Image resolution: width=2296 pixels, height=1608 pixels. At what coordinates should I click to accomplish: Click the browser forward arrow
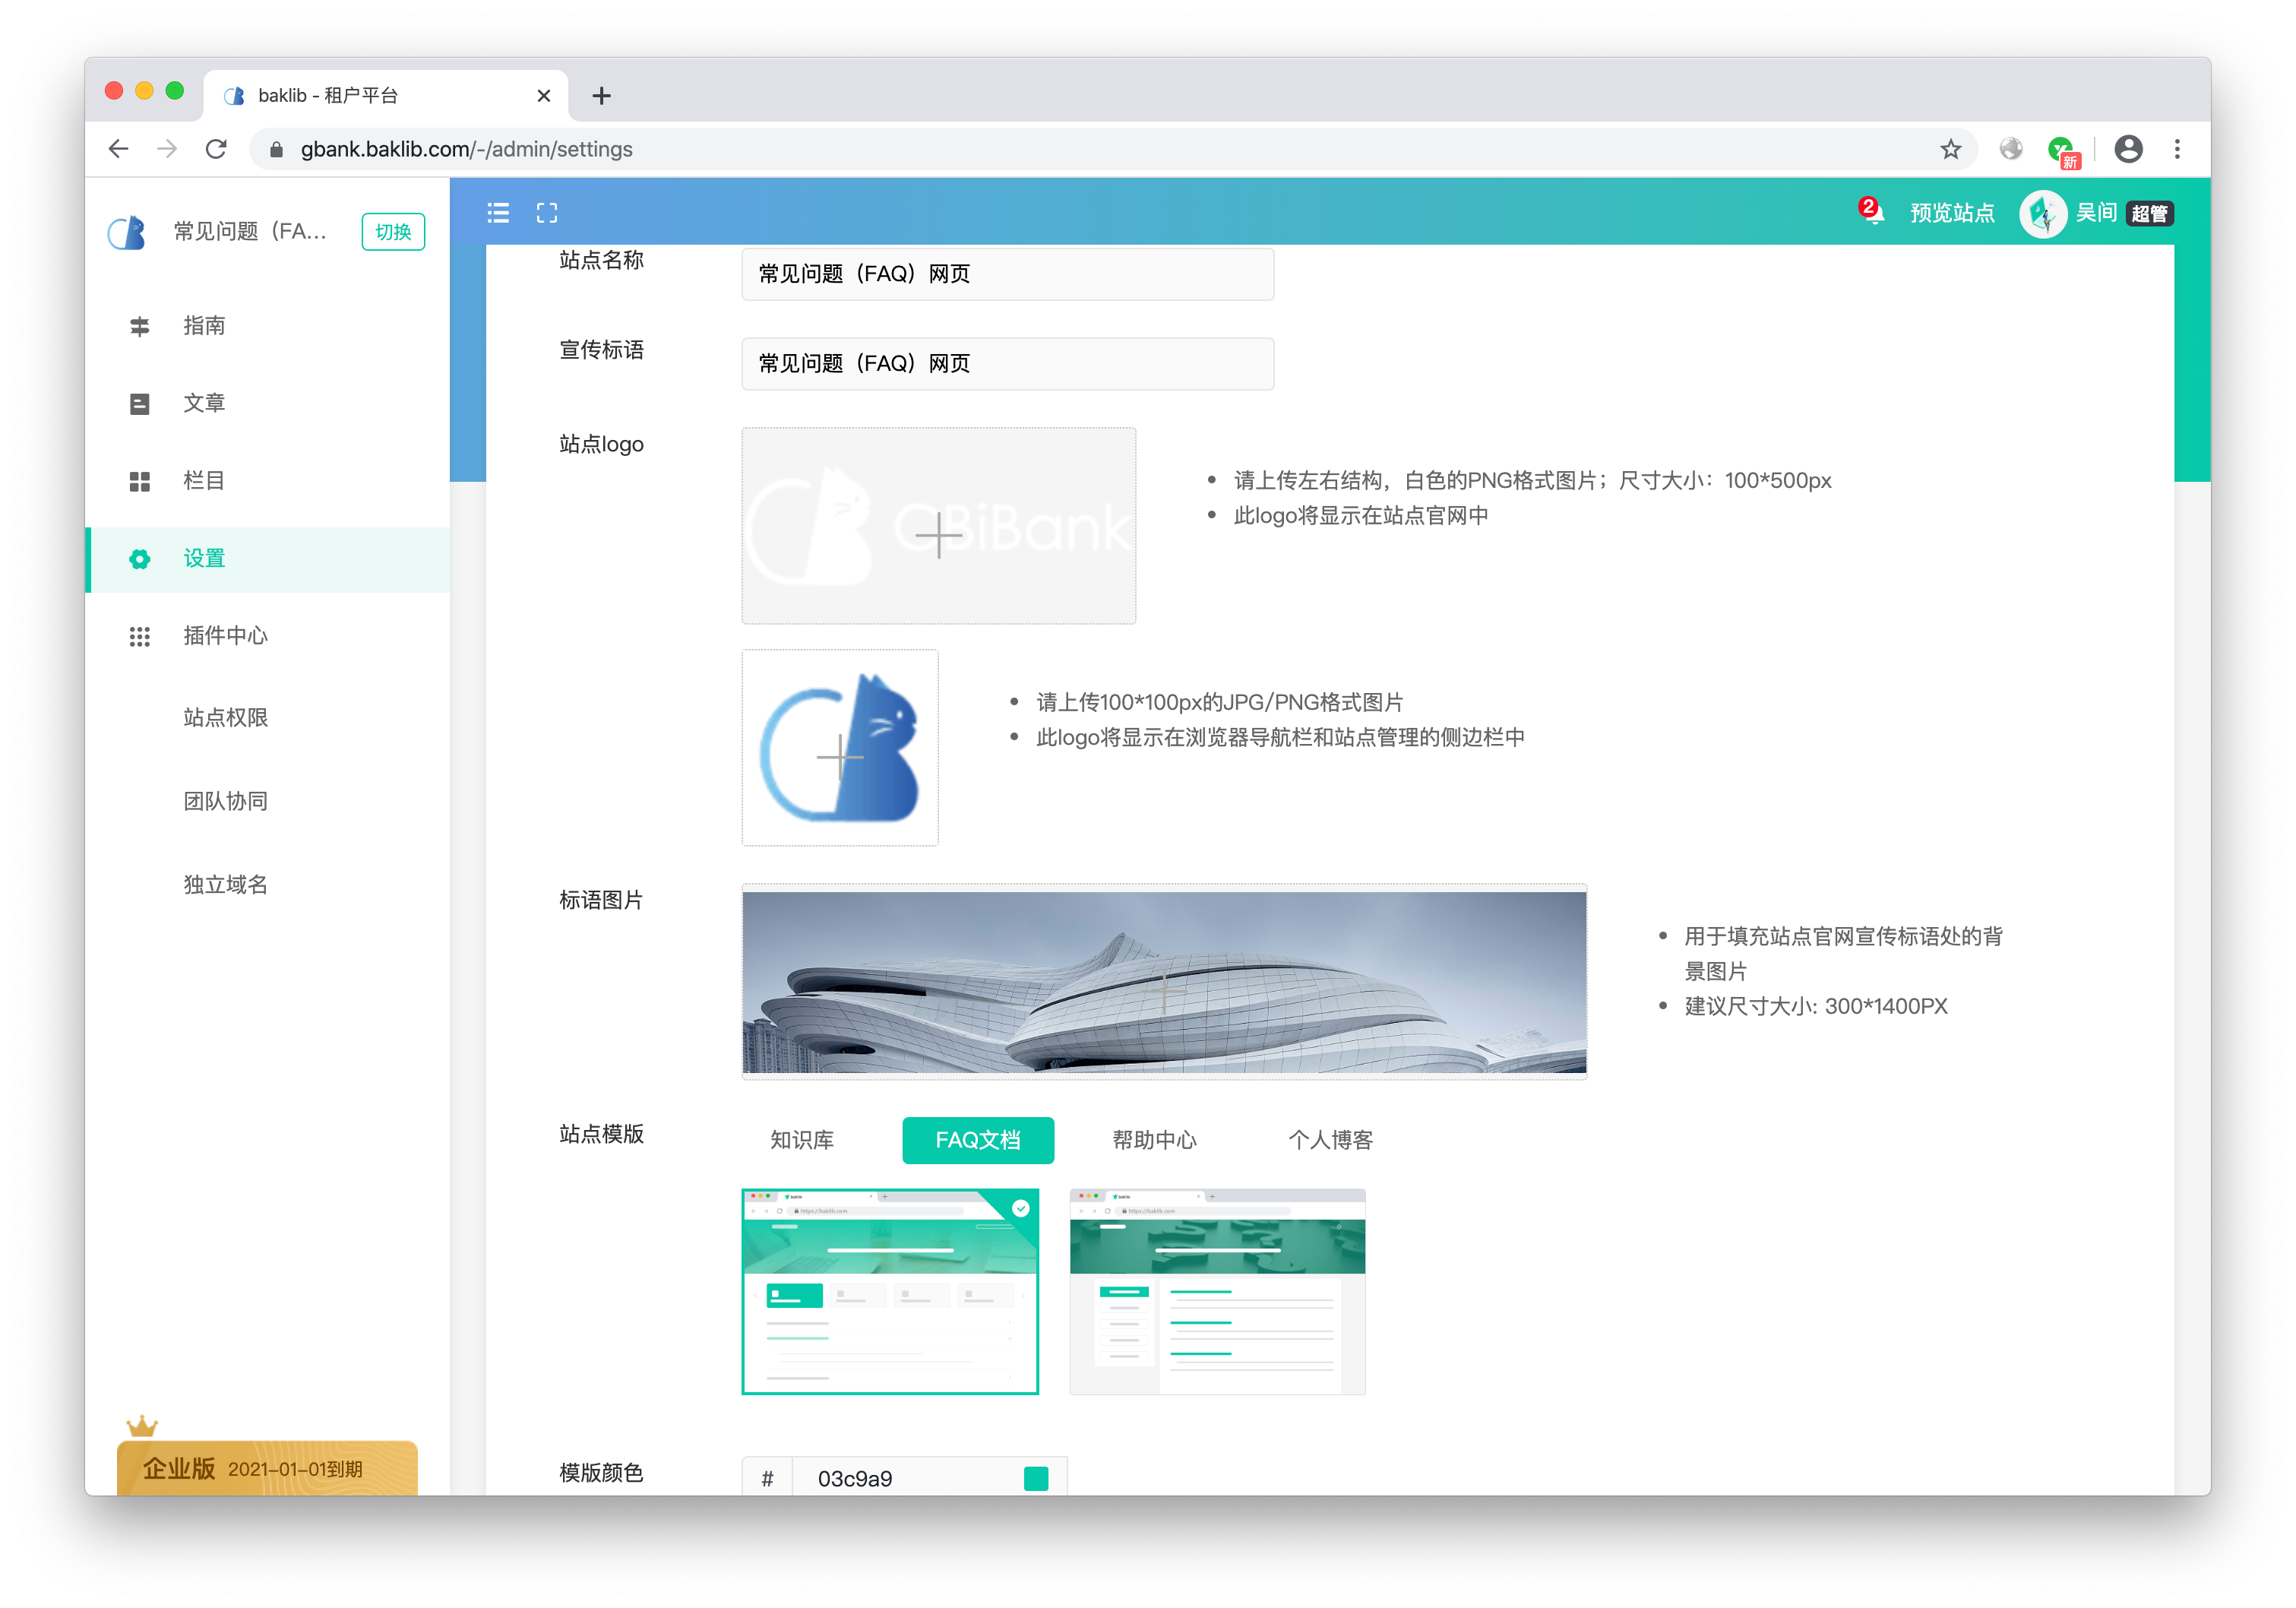[167, 149]
